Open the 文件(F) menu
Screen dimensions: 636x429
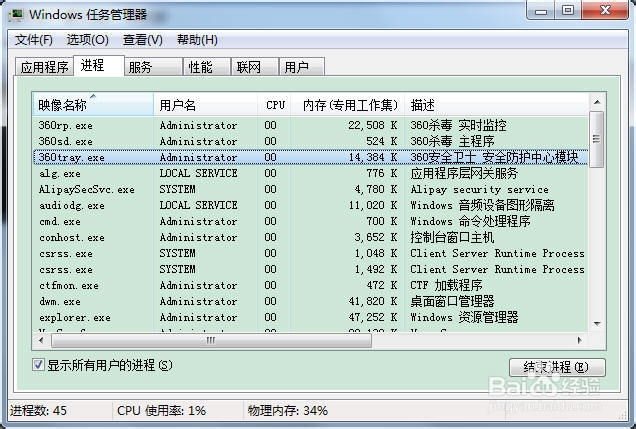pos(34,40)
